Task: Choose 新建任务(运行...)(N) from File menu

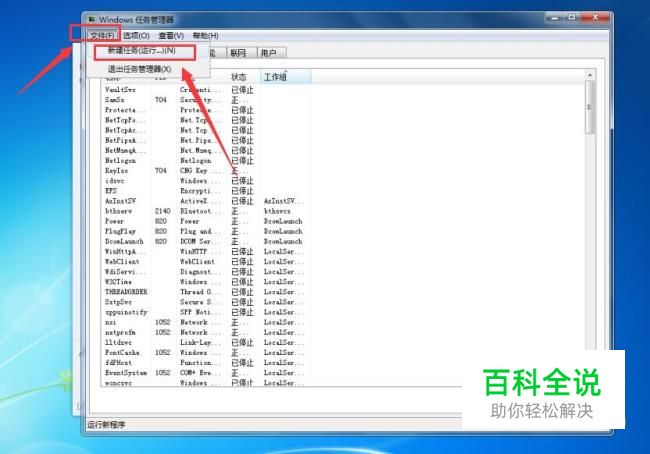Action: click(142, 51)
